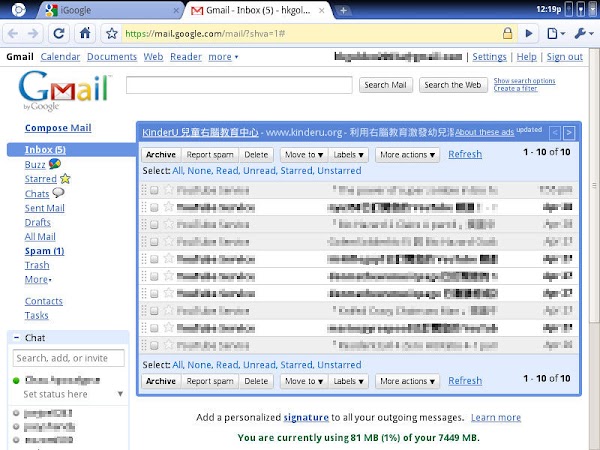Click the Gmail logo

point(64,90)
